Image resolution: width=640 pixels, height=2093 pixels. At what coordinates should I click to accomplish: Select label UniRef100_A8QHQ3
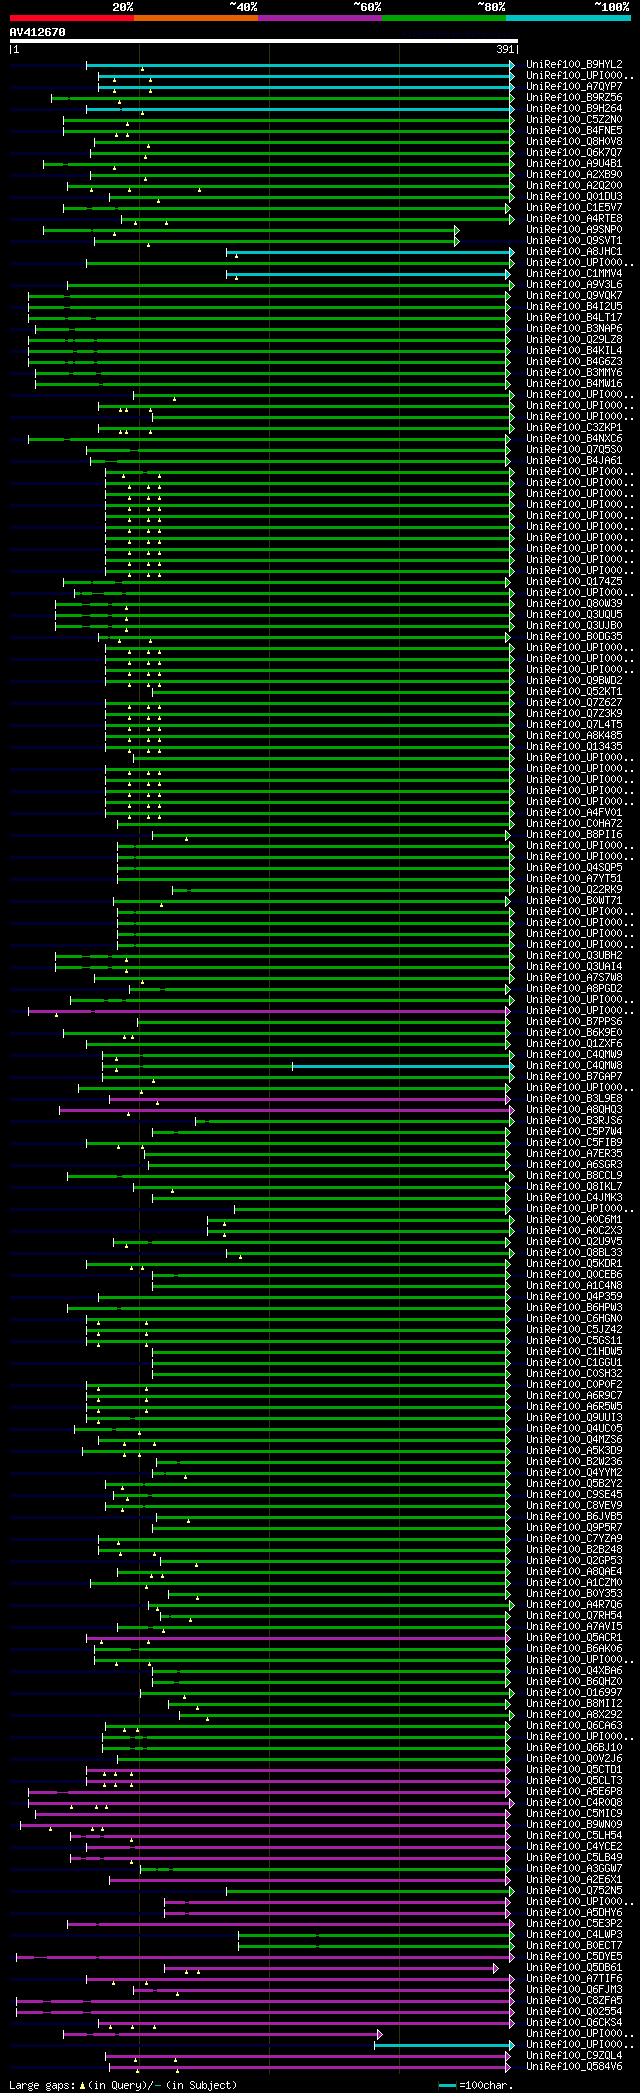(x=574, y=1110)
